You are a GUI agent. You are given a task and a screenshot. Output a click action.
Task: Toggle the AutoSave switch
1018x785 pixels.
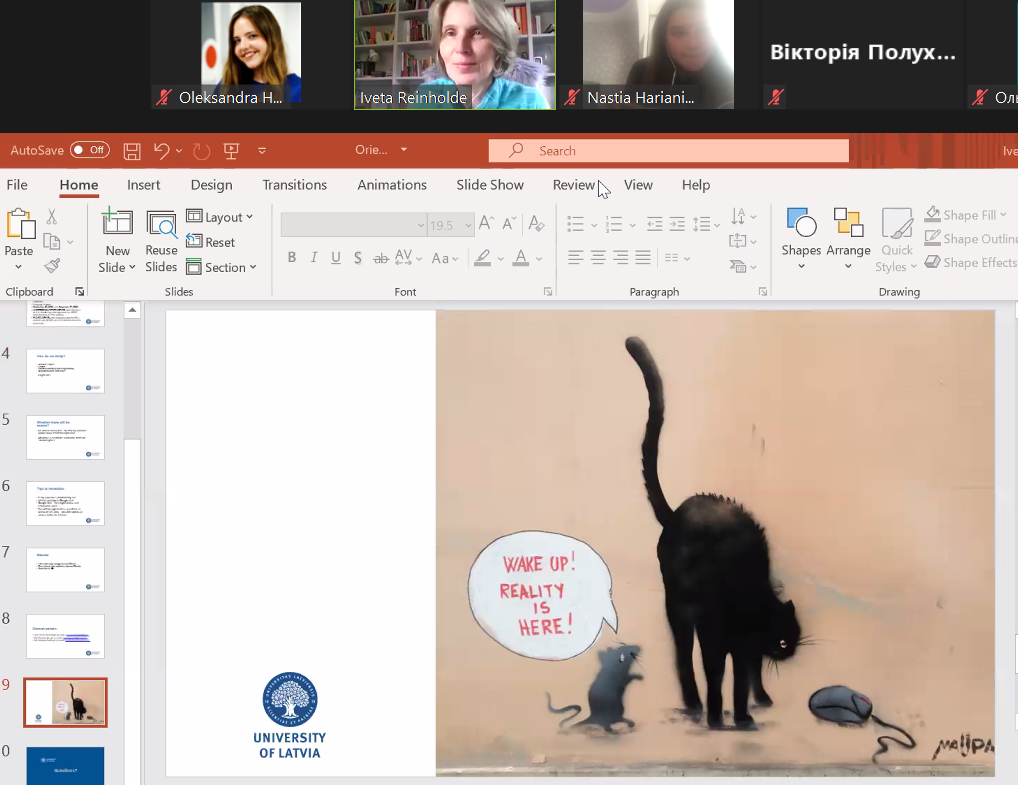[89, 150]
